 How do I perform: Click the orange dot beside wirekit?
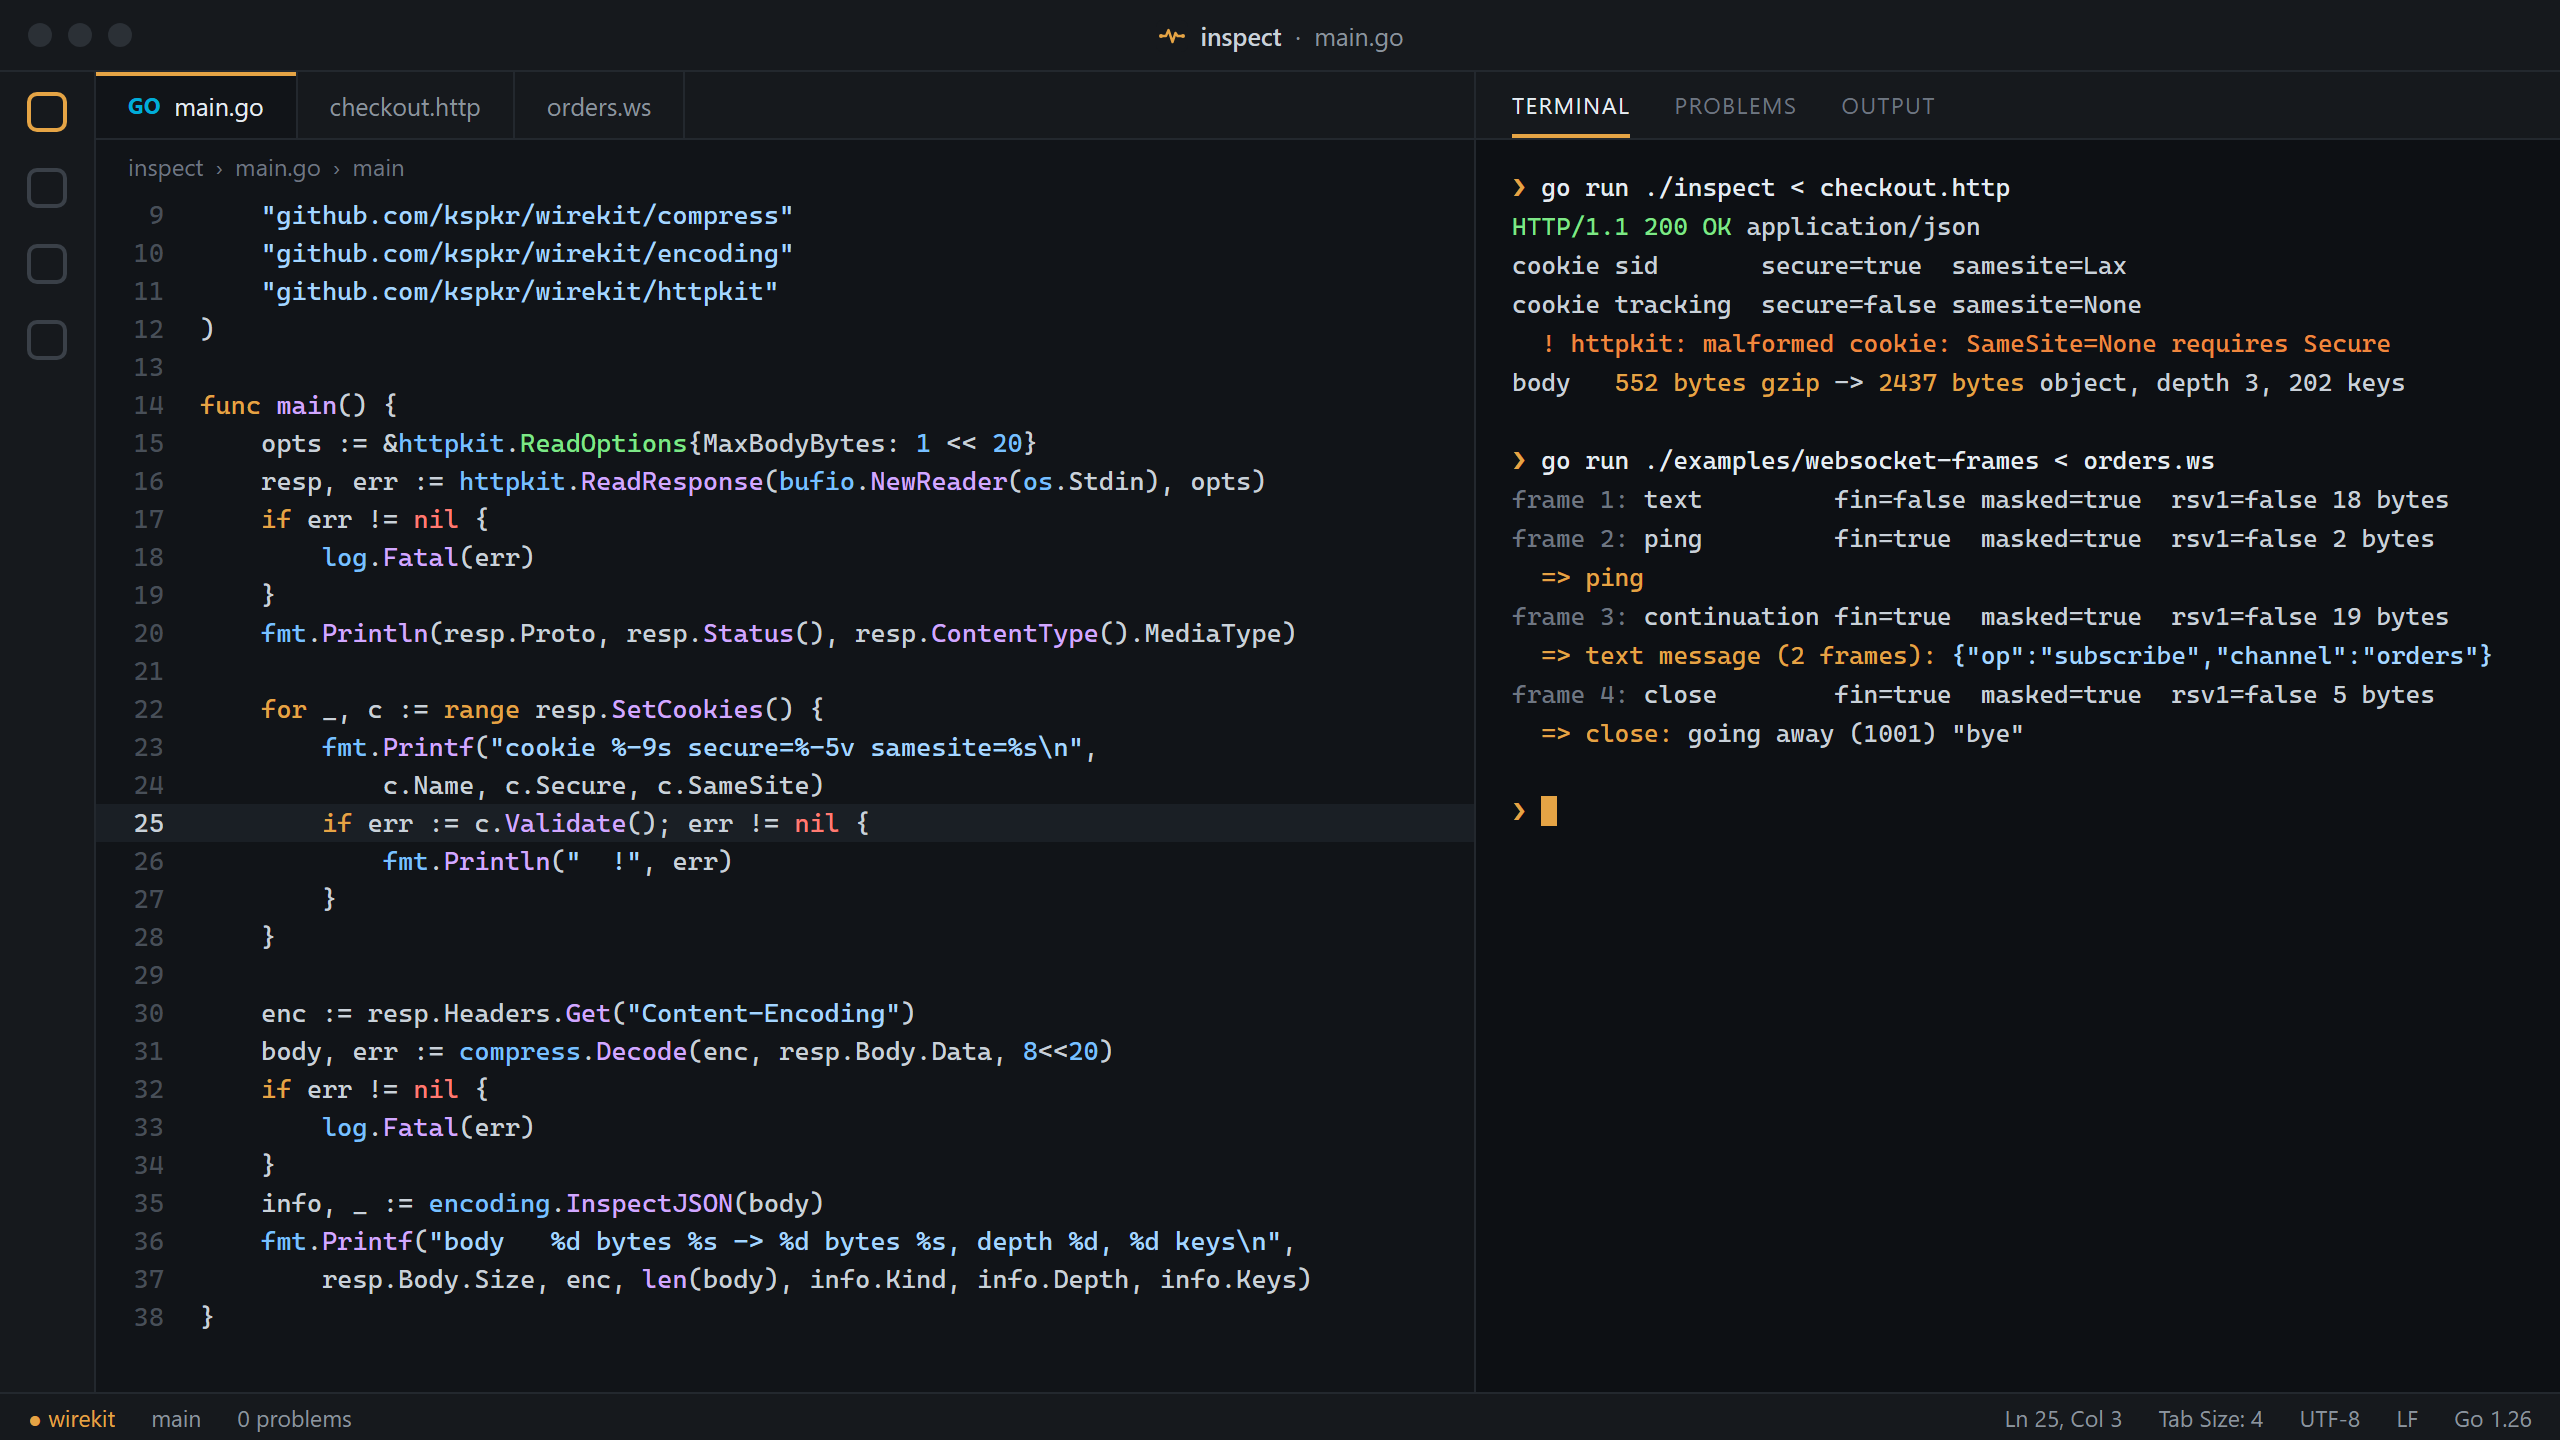35,1420
